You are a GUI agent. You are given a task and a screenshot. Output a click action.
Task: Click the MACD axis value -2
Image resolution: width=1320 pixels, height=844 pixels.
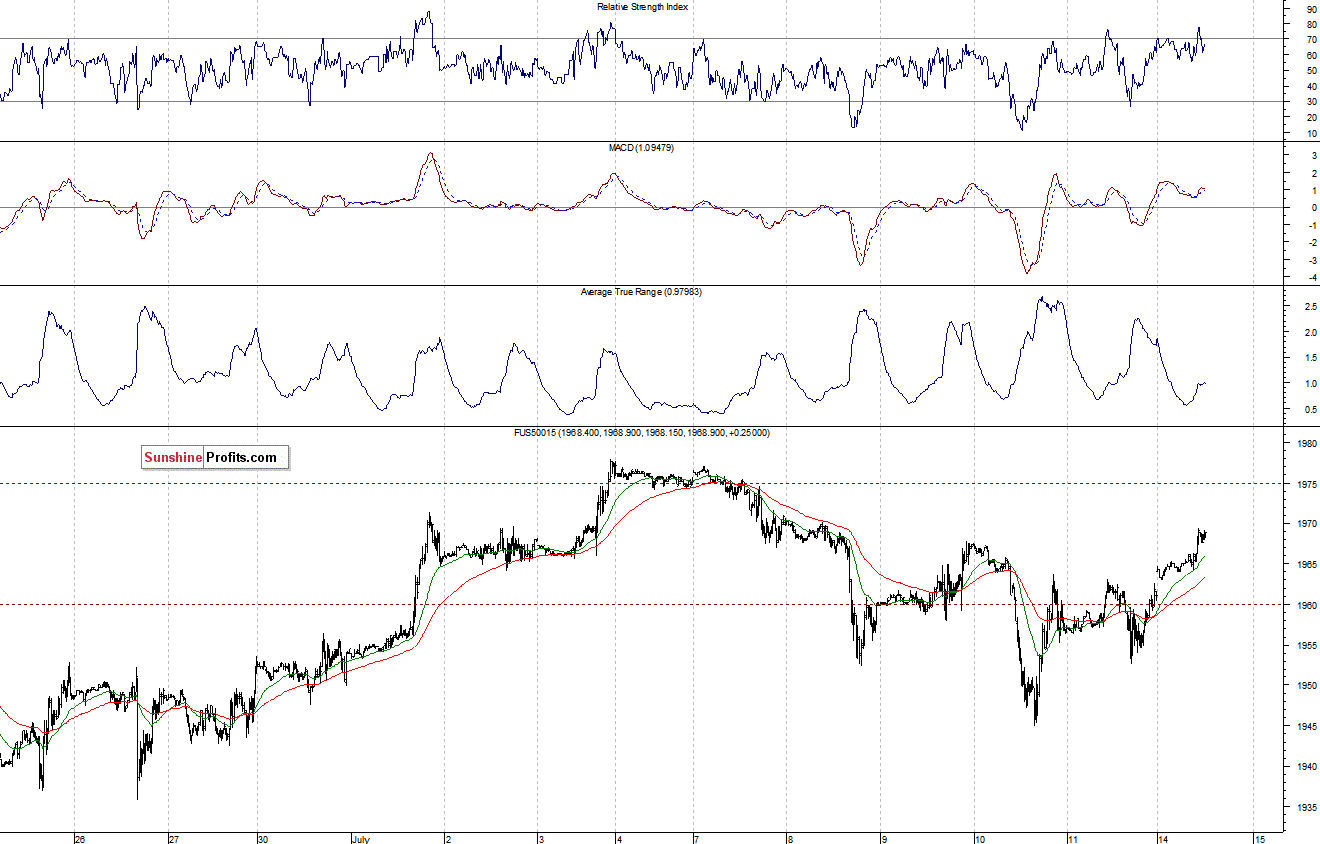click(x=1311, y=243)
